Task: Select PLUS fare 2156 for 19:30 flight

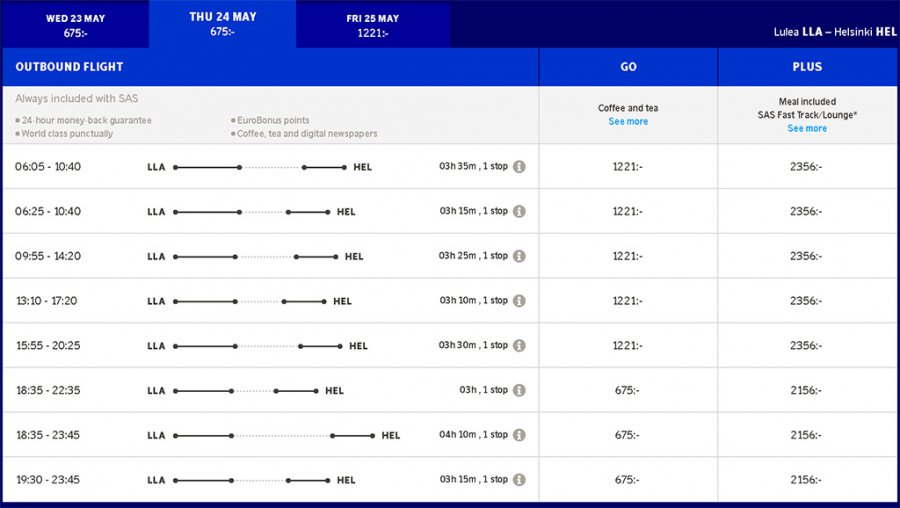Action: [x=807, y=480]
